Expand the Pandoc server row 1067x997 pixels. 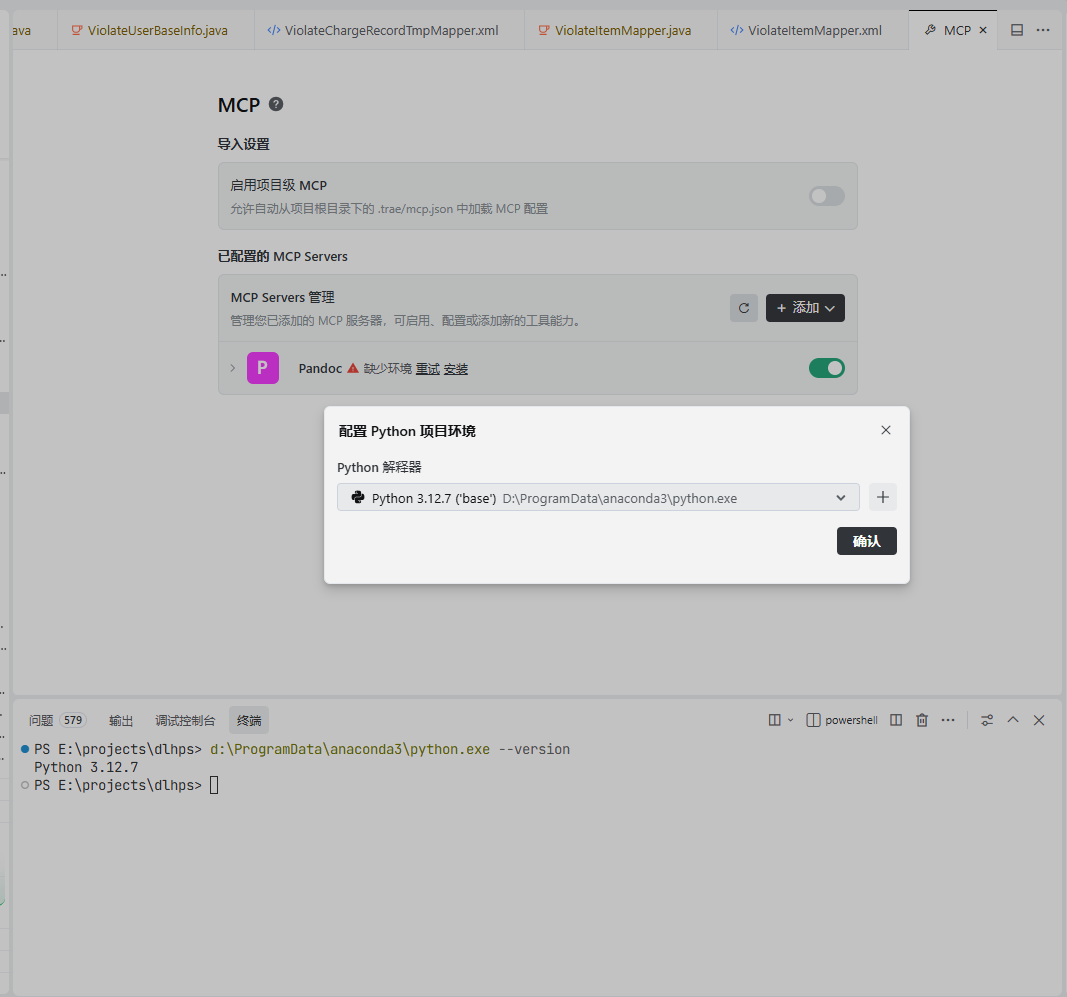pos(233,368)
